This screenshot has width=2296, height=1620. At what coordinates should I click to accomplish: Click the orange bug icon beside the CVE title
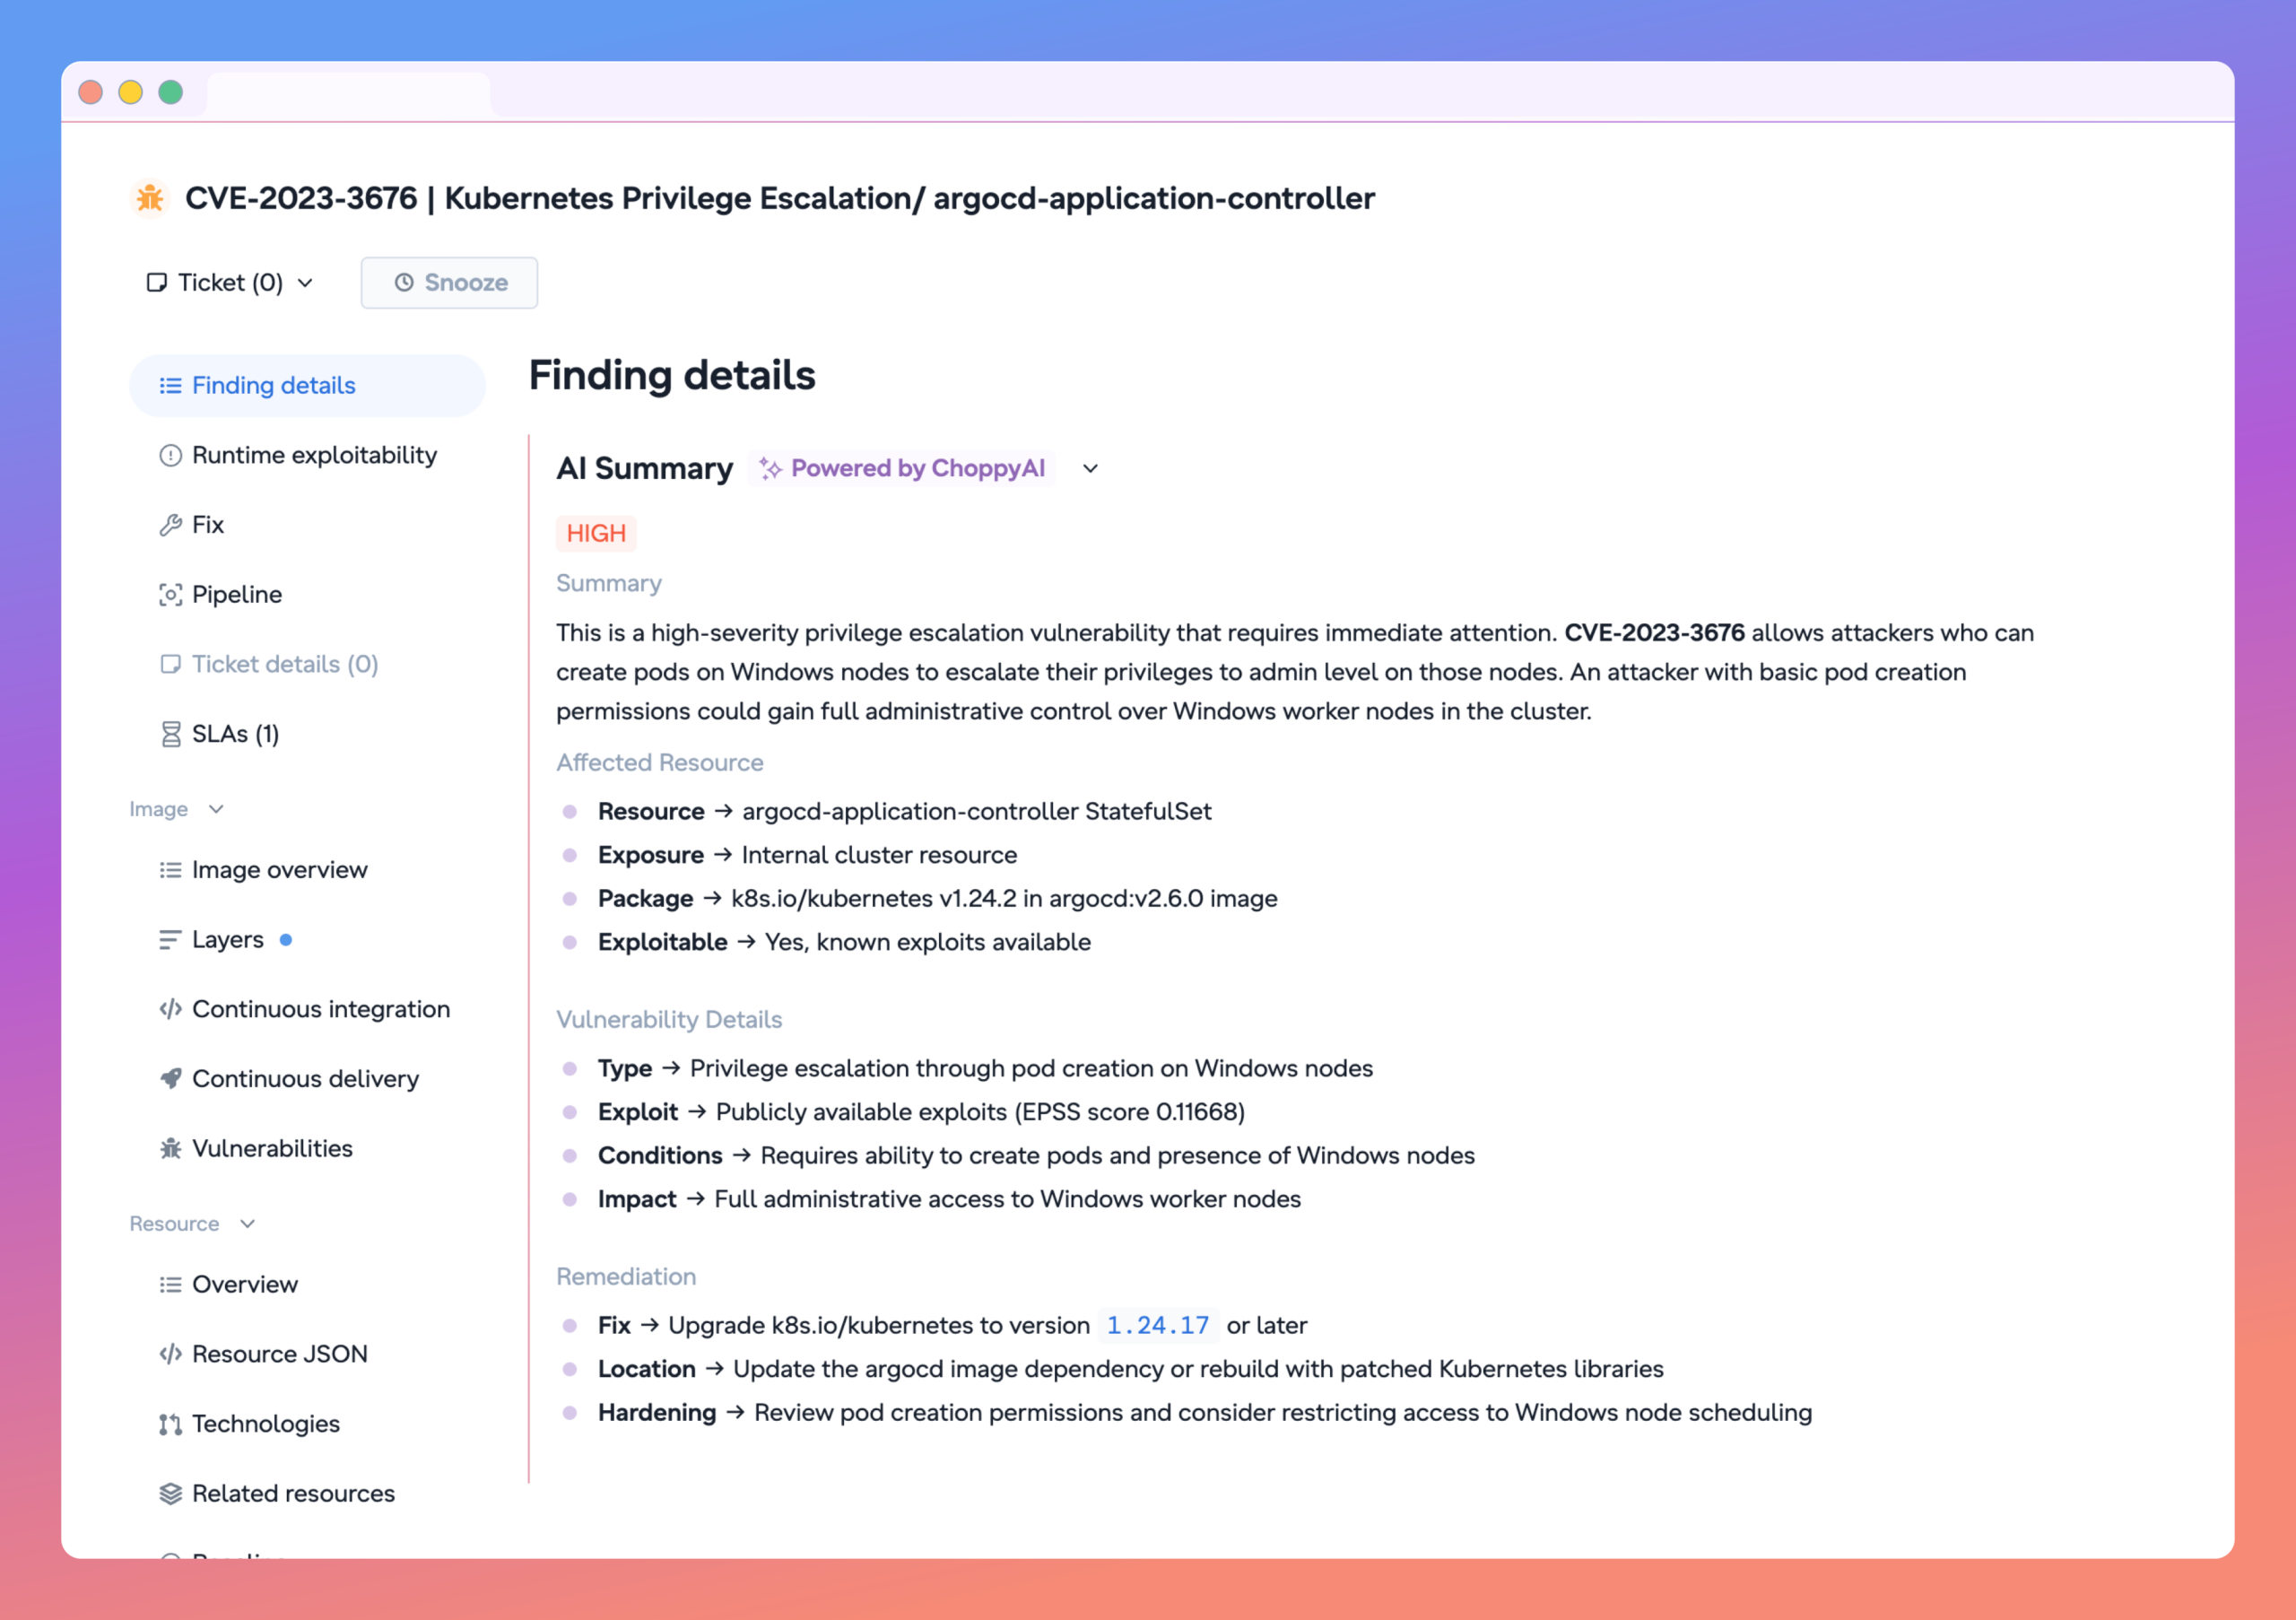point(150,198)
